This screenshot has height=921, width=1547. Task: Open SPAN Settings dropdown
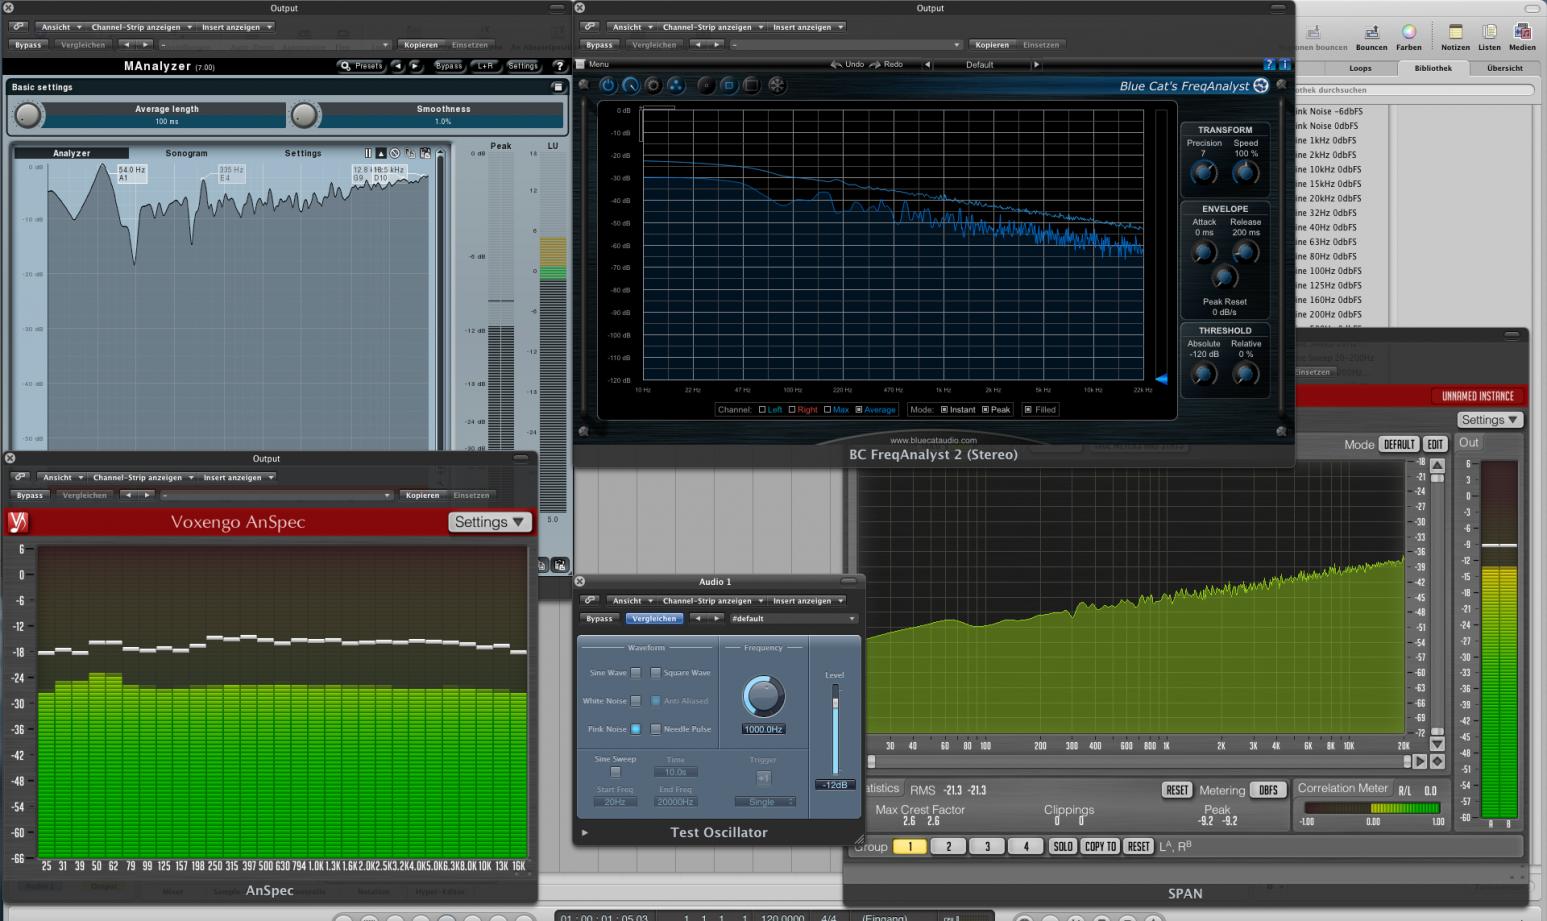[x=1489, y=420]
